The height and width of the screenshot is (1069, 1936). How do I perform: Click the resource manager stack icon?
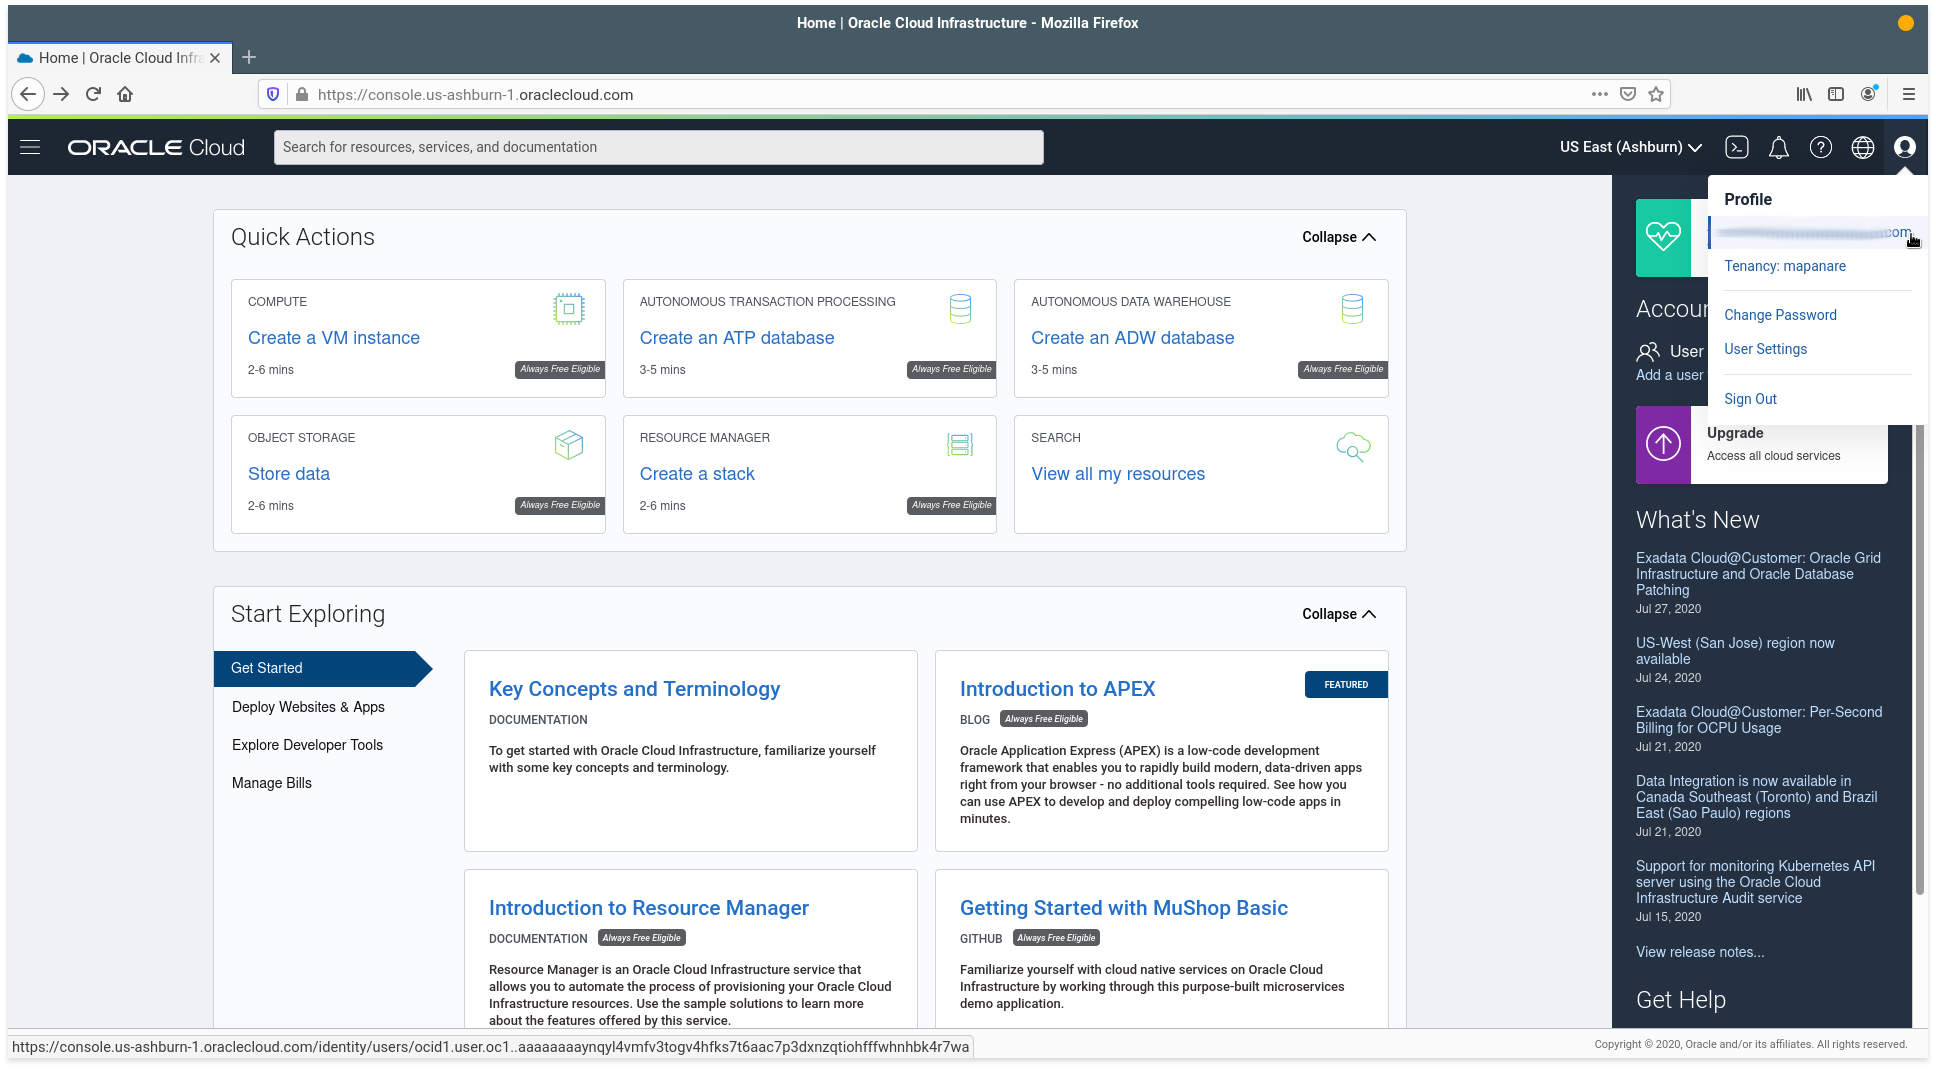(x=960, y=445)
